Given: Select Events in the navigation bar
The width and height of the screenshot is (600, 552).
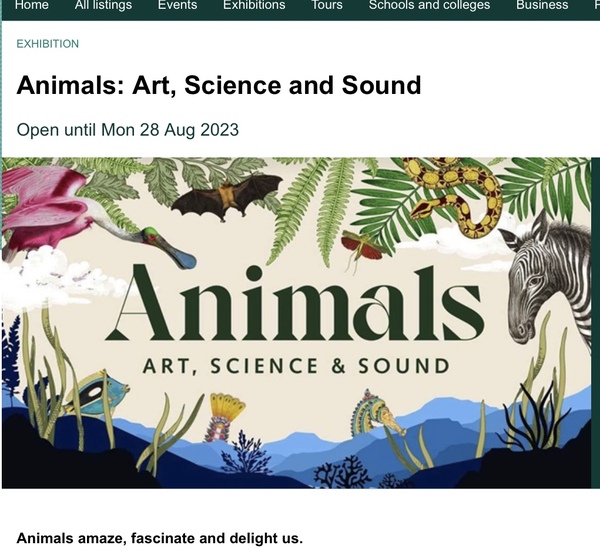Looking at the screenshot, I should [178, 5].
